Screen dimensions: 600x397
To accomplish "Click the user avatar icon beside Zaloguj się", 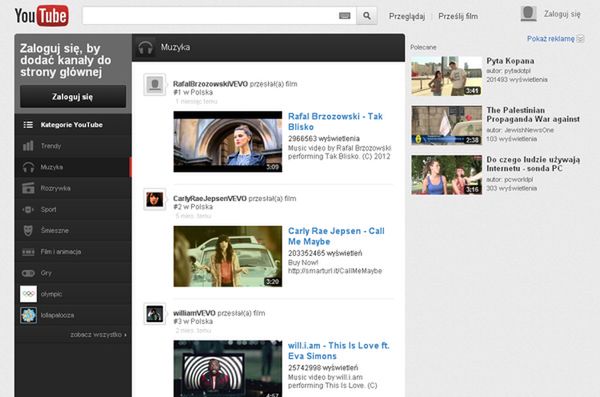I will pyautogui.click(x=528, y=14).
